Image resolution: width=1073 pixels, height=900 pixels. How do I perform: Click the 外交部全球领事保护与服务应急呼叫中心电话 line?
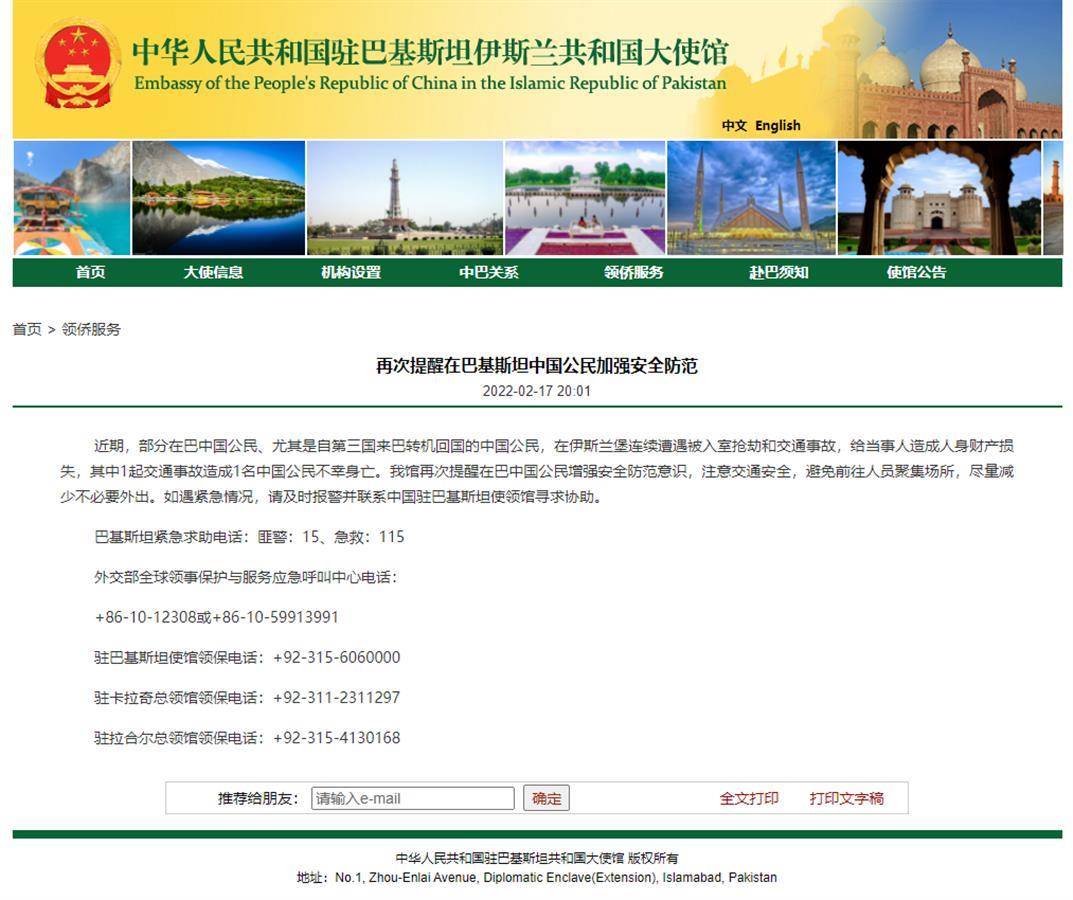[246, 578]
